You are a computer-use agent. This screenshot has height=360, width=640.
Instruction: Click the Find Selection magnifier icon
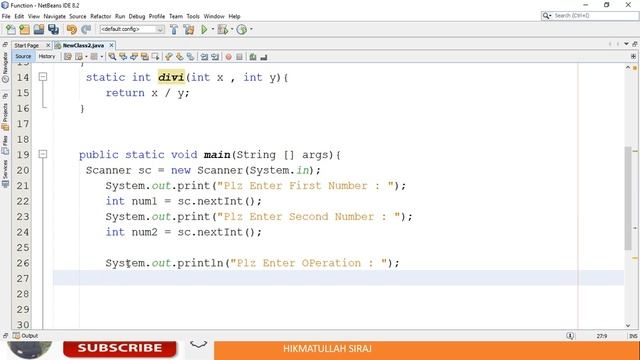[x=112, y=57]
